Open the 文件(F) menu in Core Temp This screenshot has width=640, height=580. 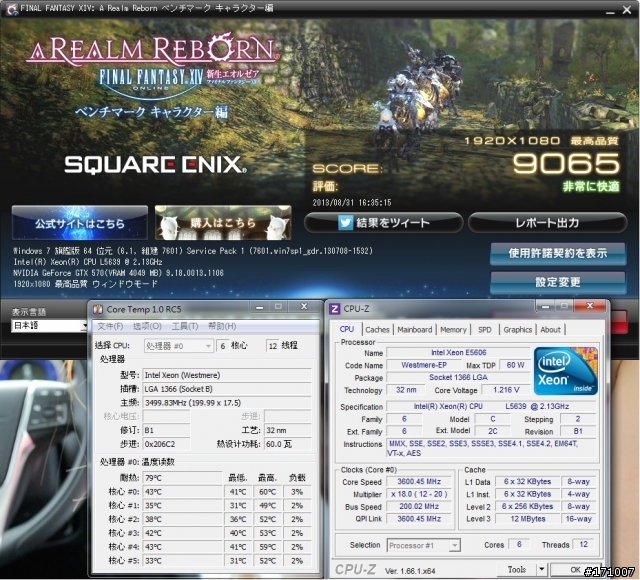pyautogui.click(x=110, y=326)
